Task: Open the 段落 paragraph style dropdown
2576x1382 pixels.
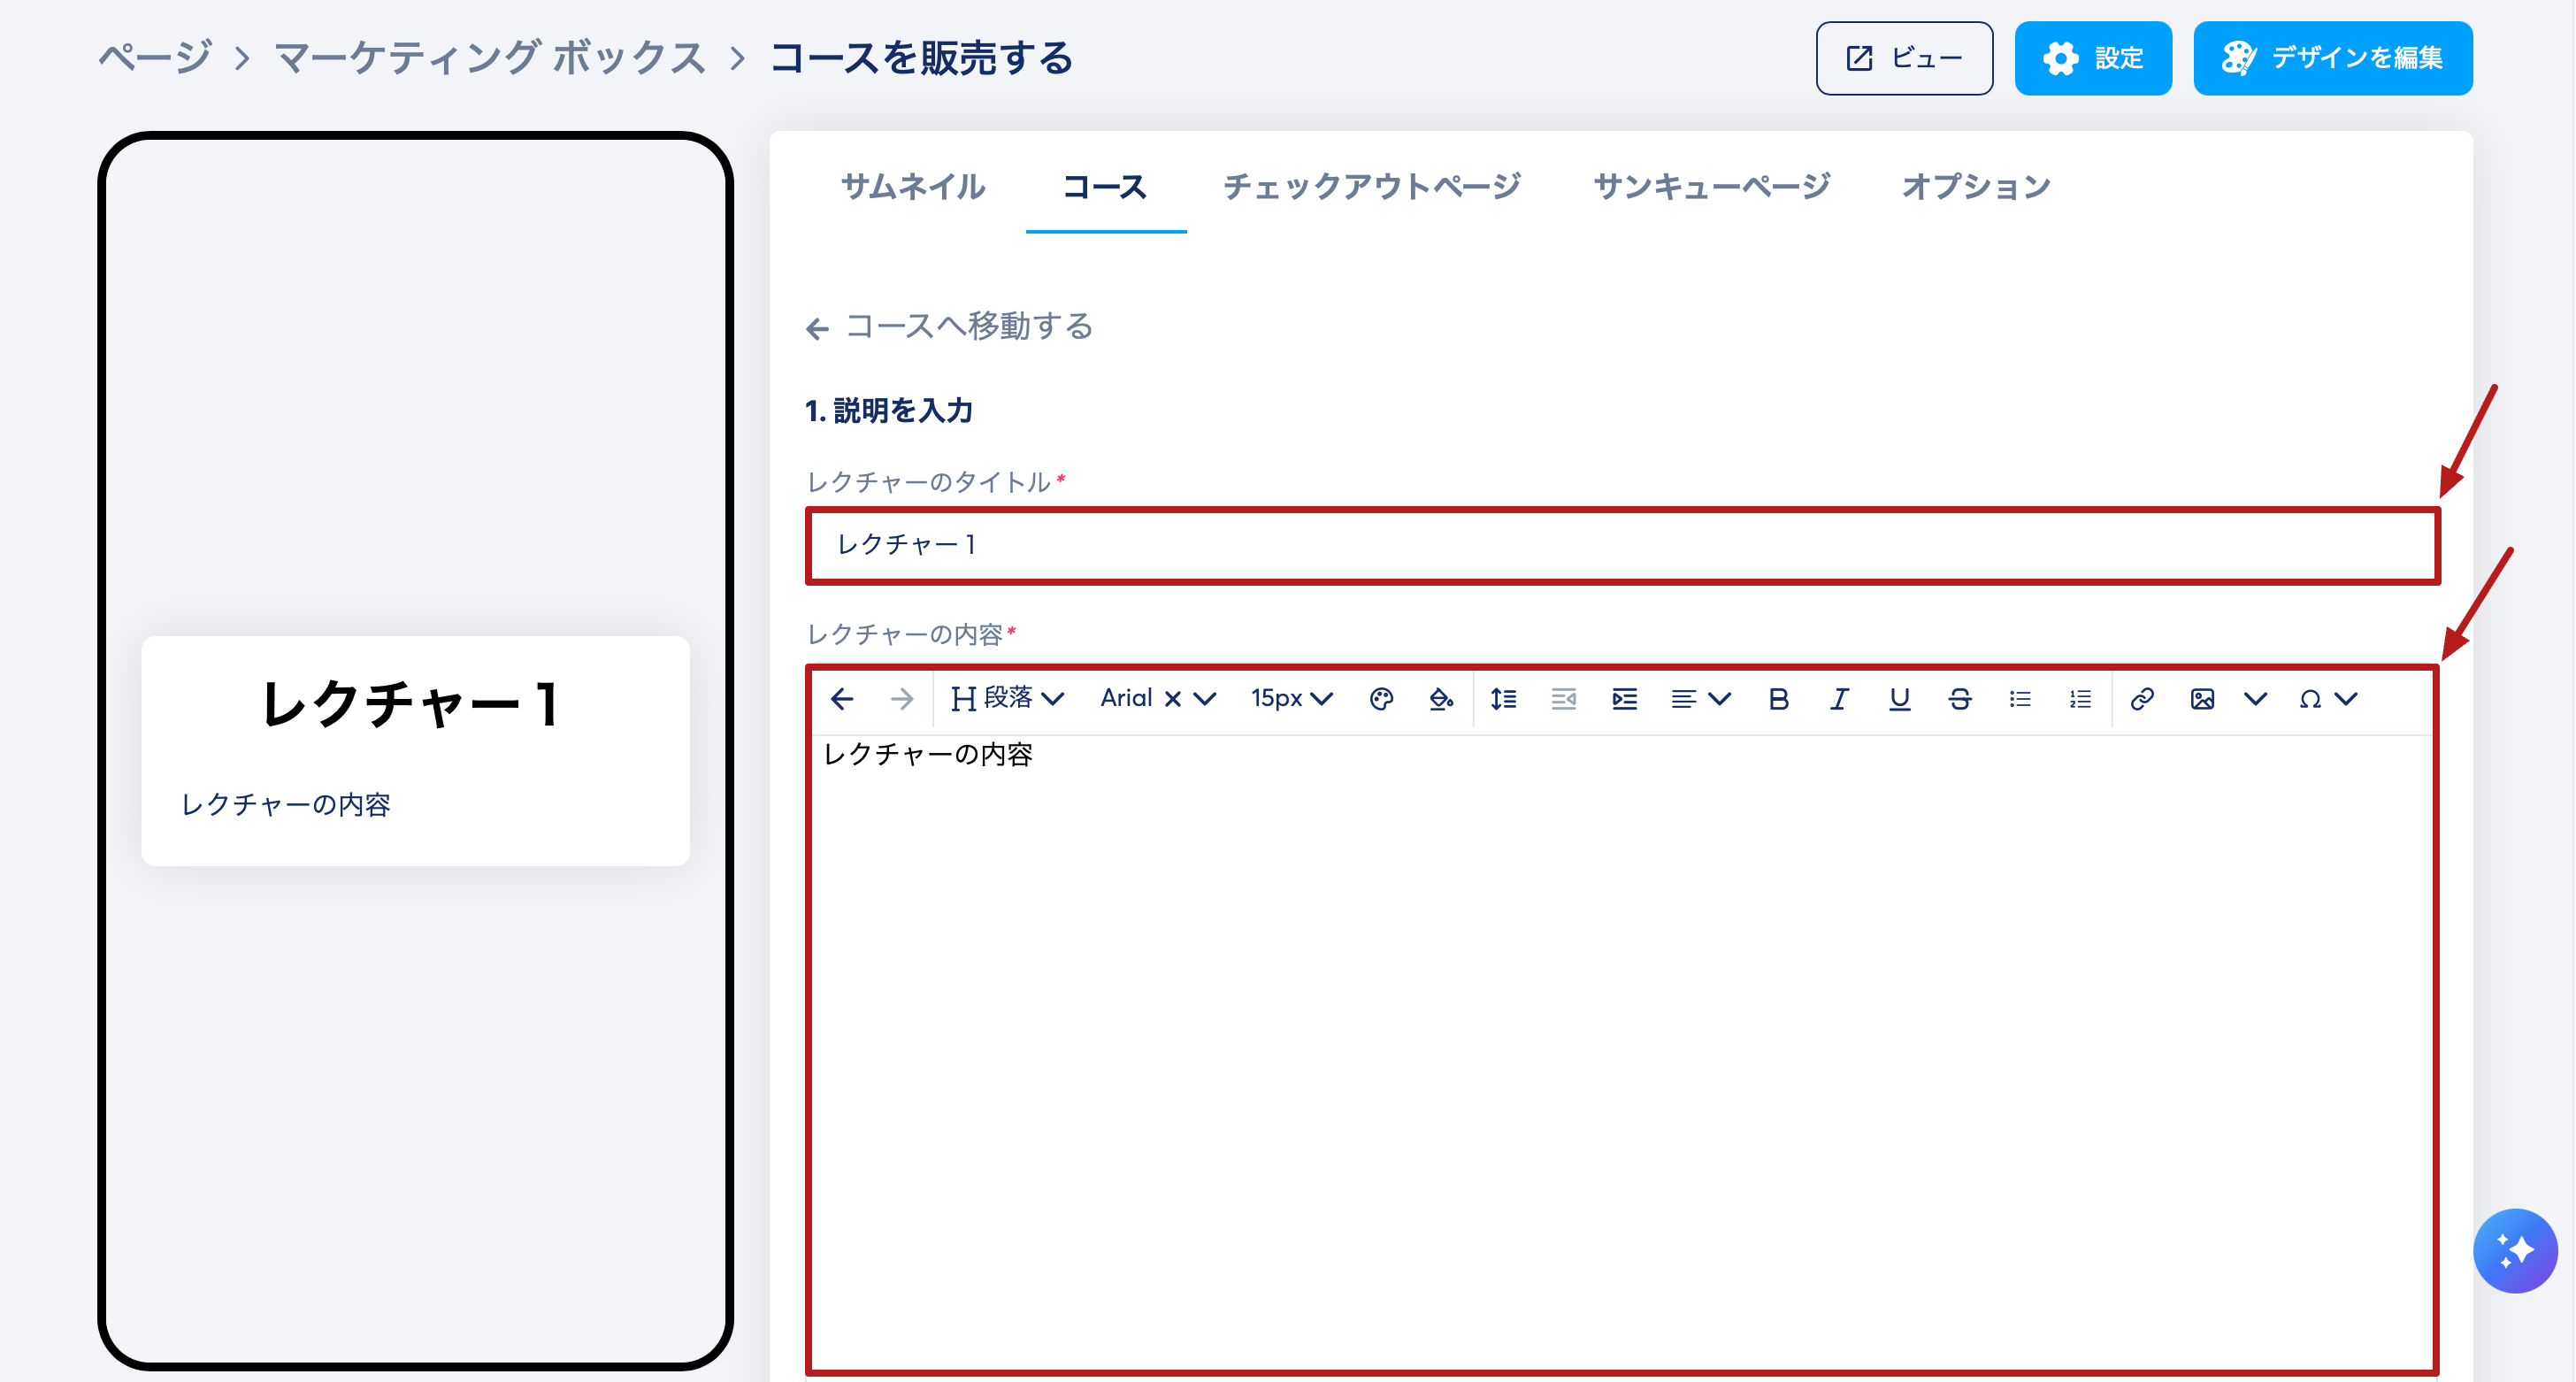Action: [x=1007, y=699]
